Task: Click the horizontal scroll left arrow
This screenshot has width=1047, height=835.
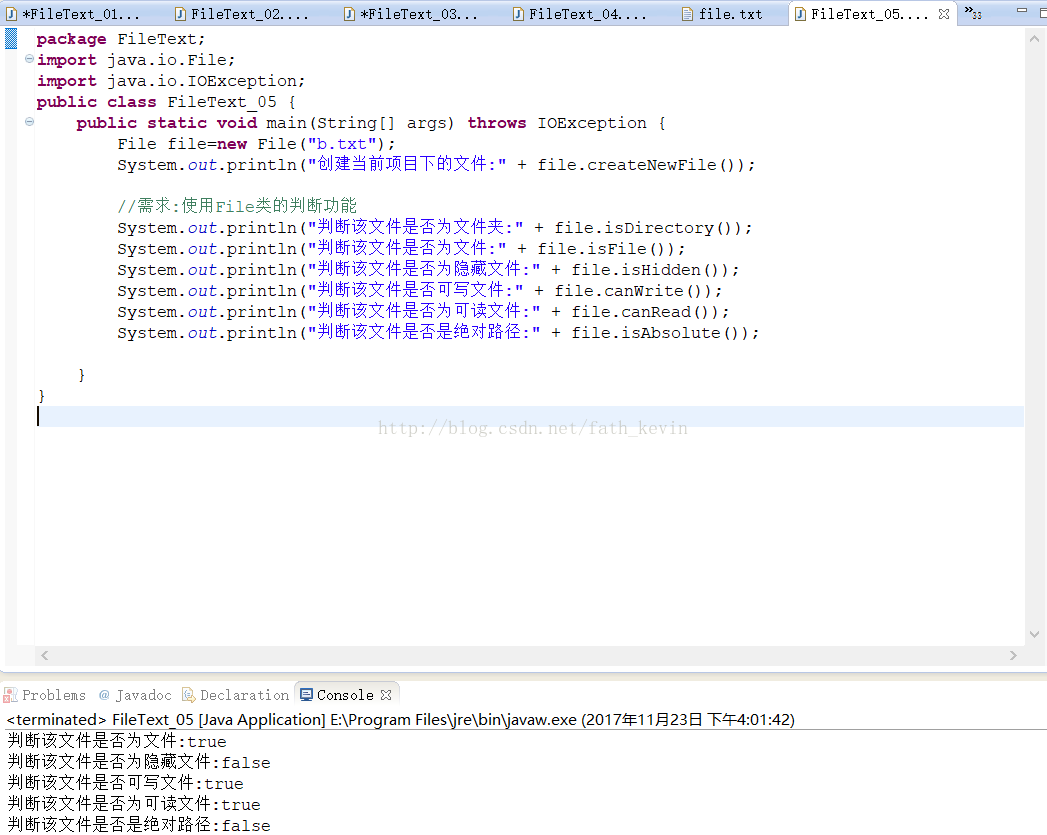Action: coord(45,655)
